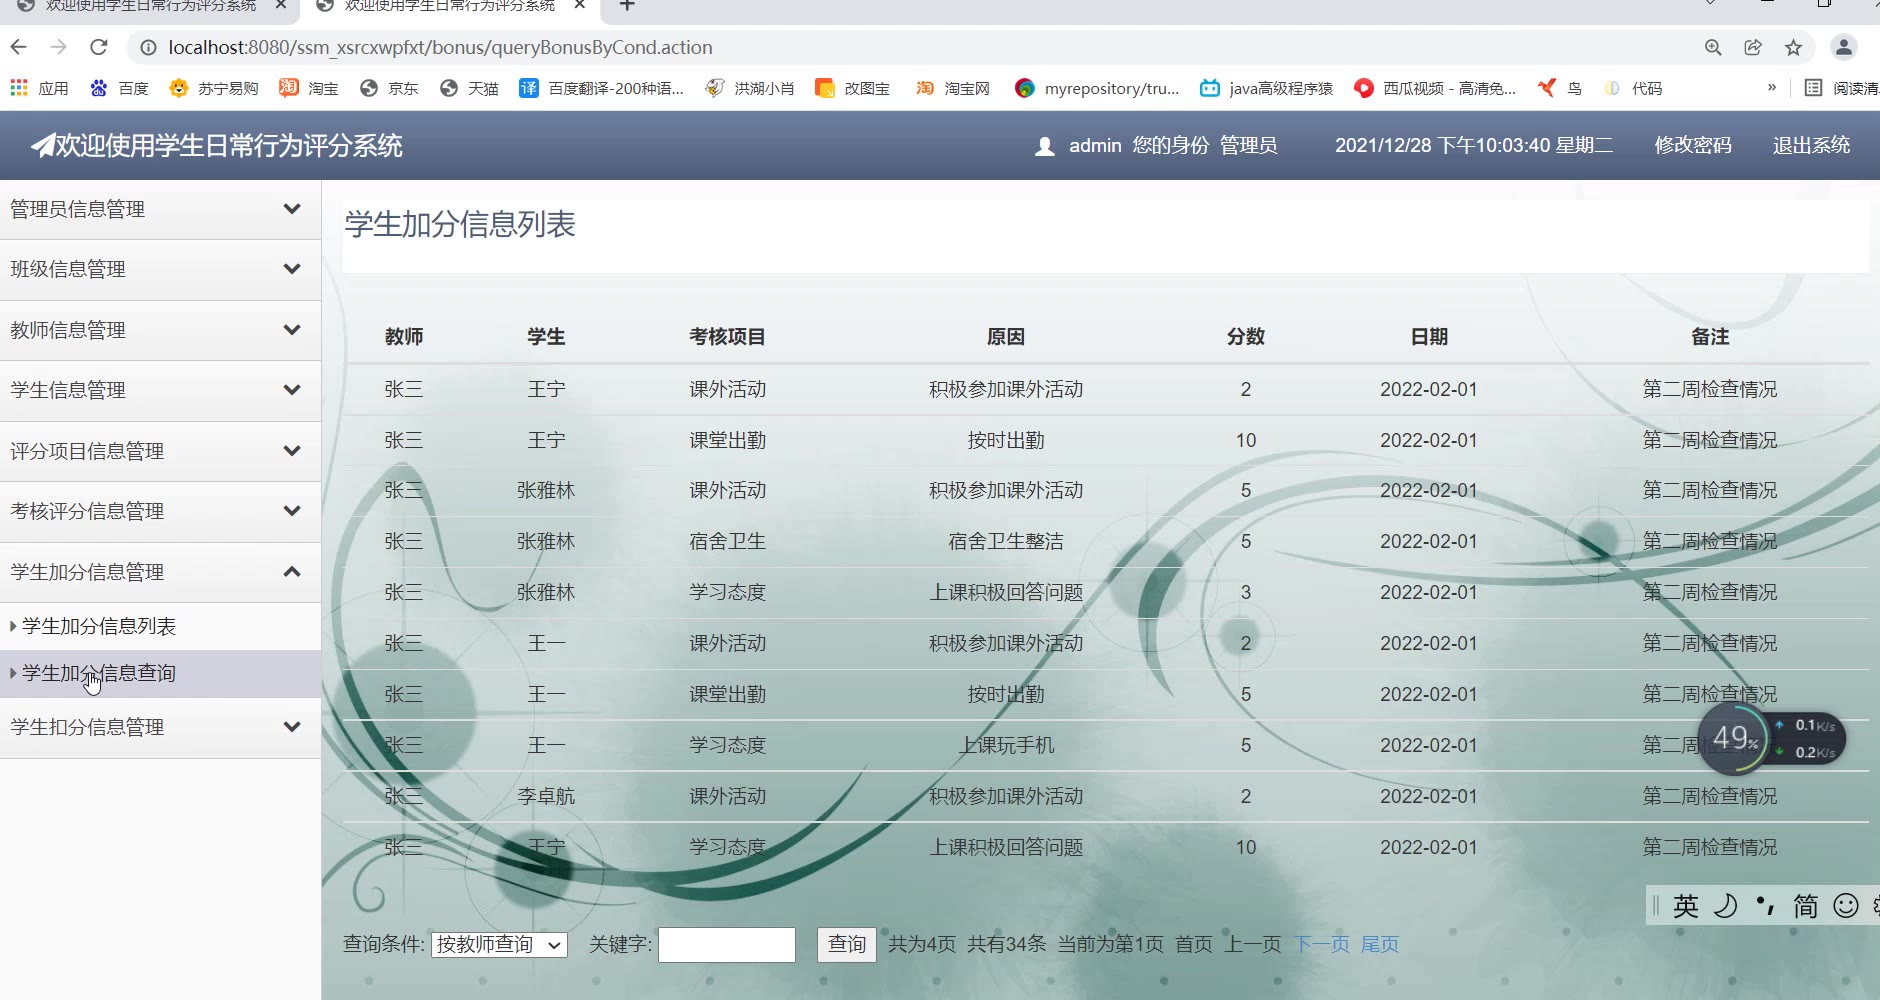Open the 按教师查询 condition dropdown
Viewport: 1880px width, 1000px height.
(499, 944)
